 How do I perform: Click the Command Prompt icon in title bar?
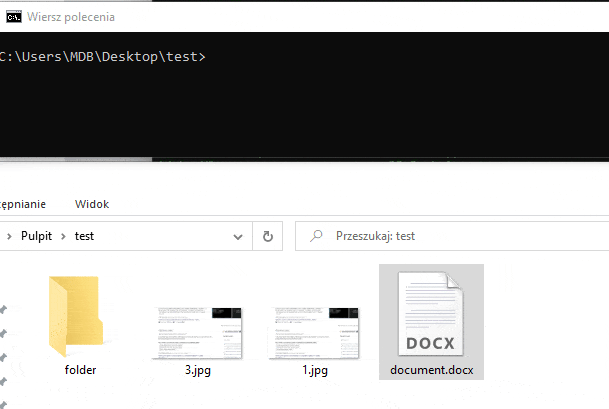[14, 16]
